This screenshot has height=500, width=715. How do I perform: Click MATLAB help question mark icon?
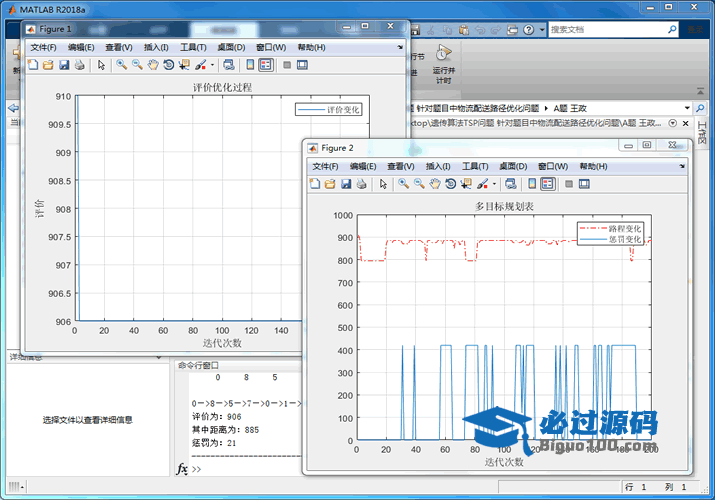tap(528, 30)
